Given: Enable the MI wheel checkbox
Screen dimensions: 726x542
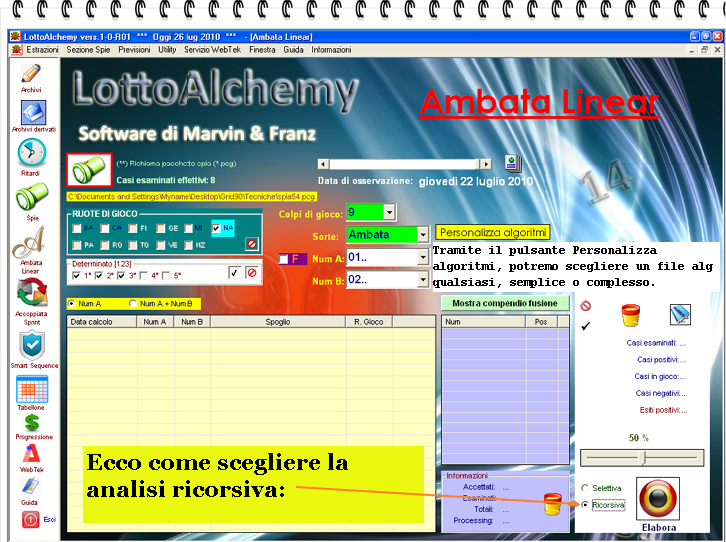Looking at the screenshot, I should [188, 228].
